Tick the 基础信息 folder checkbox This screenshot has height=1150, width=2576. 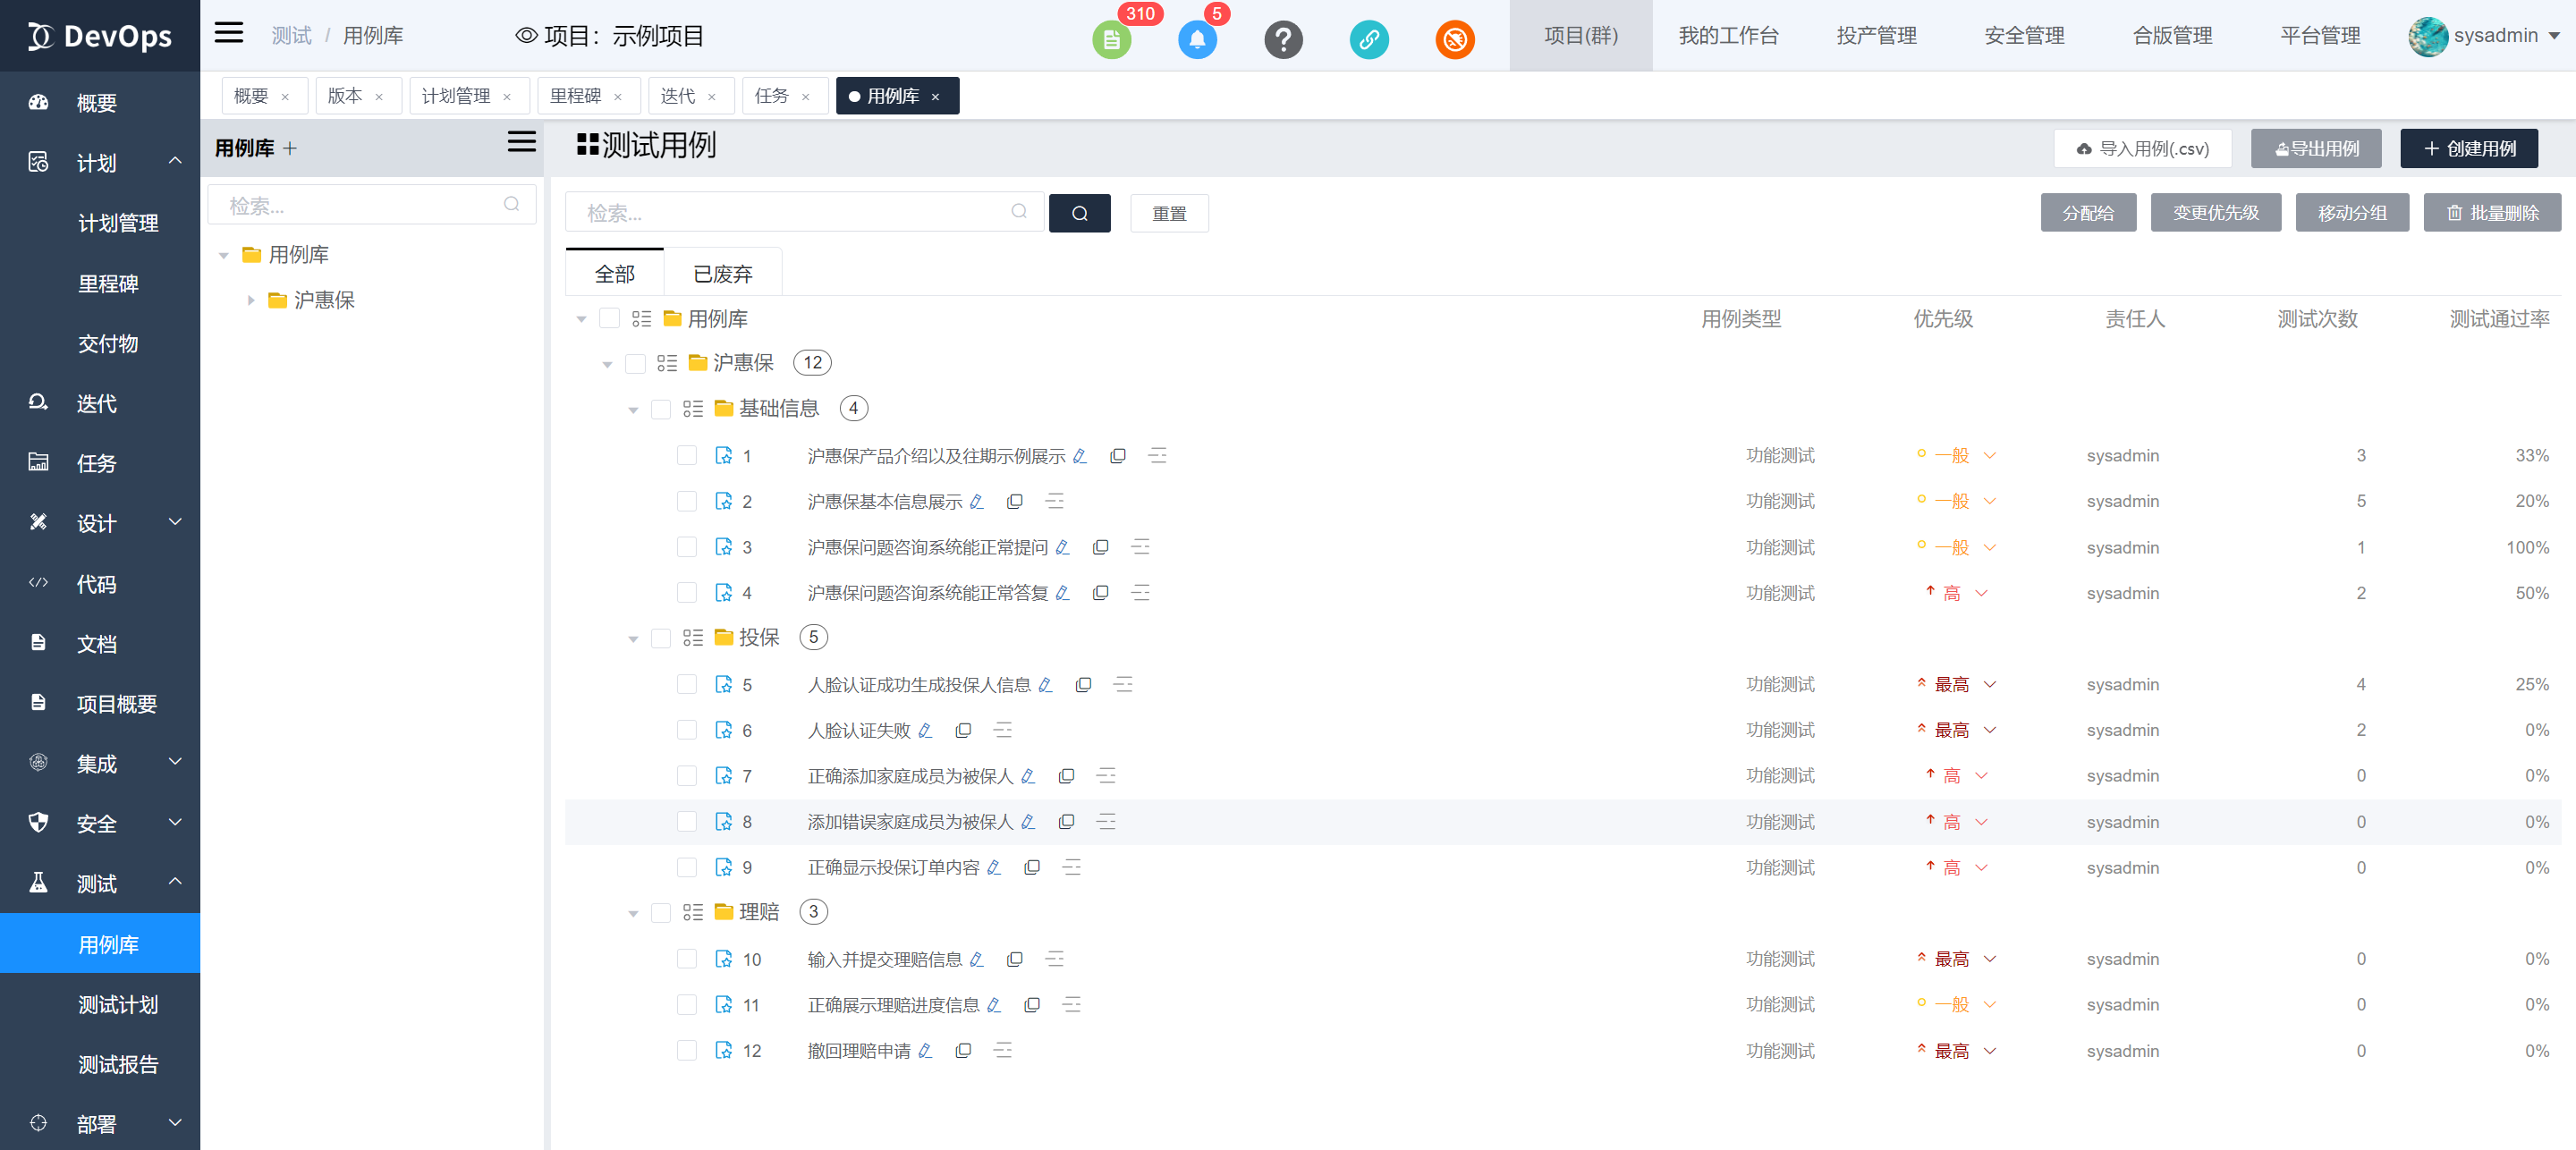click(x=661, y=409)
